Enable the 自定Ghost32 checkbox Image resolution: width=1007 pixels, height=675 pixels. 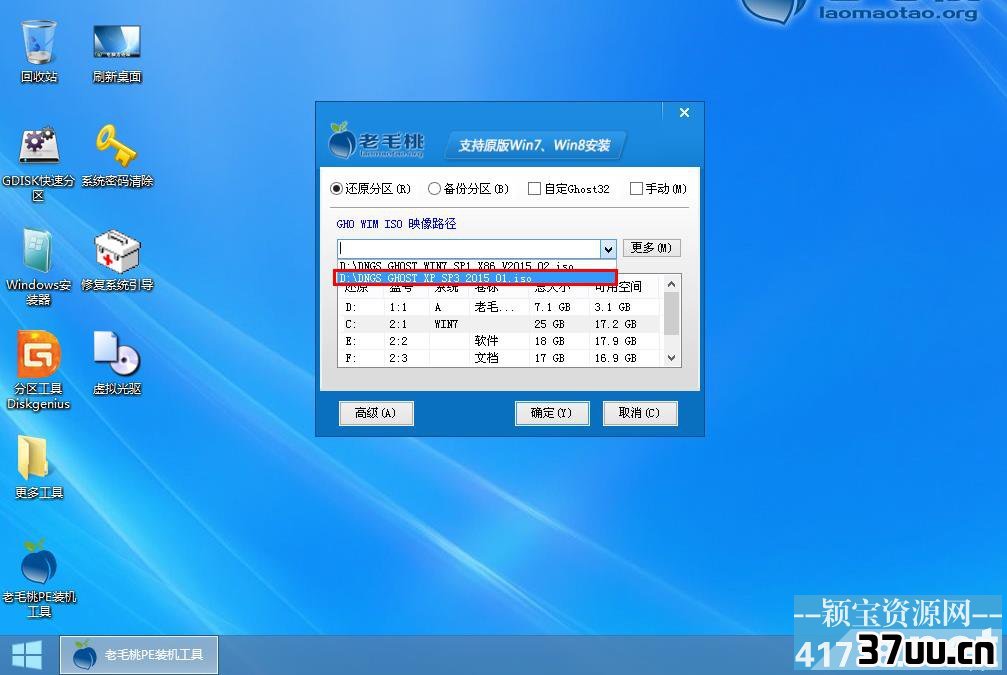coord(568,189)
